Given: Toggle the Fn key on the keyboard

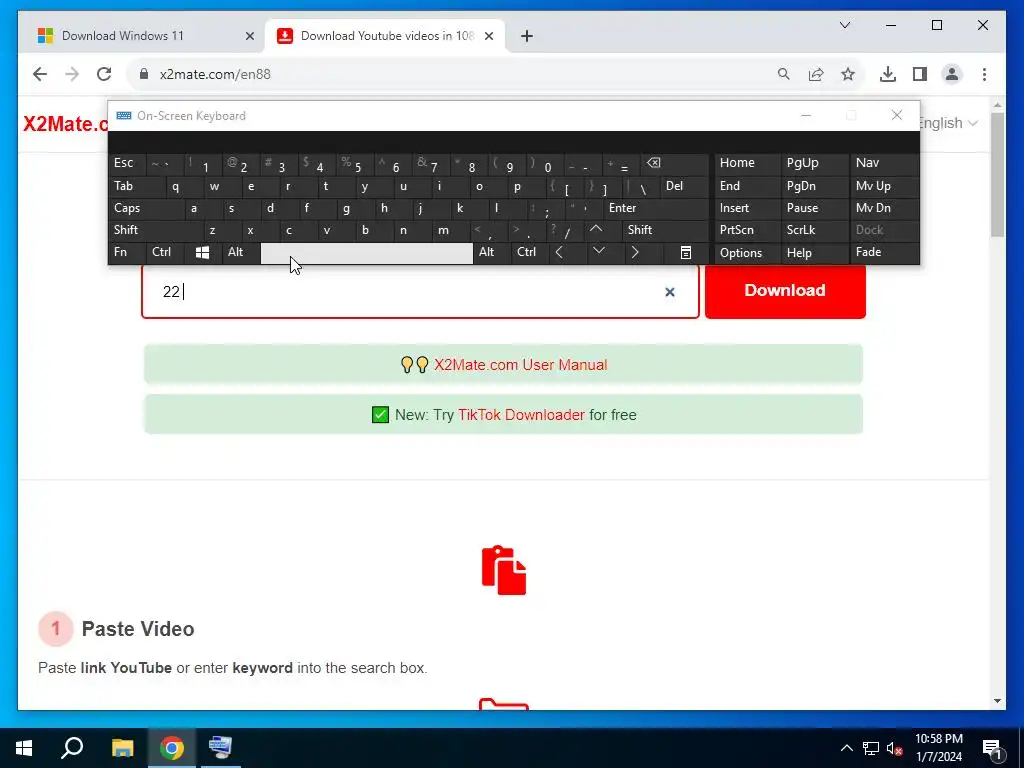Looking at the screenshot, I should click(127, 253).
